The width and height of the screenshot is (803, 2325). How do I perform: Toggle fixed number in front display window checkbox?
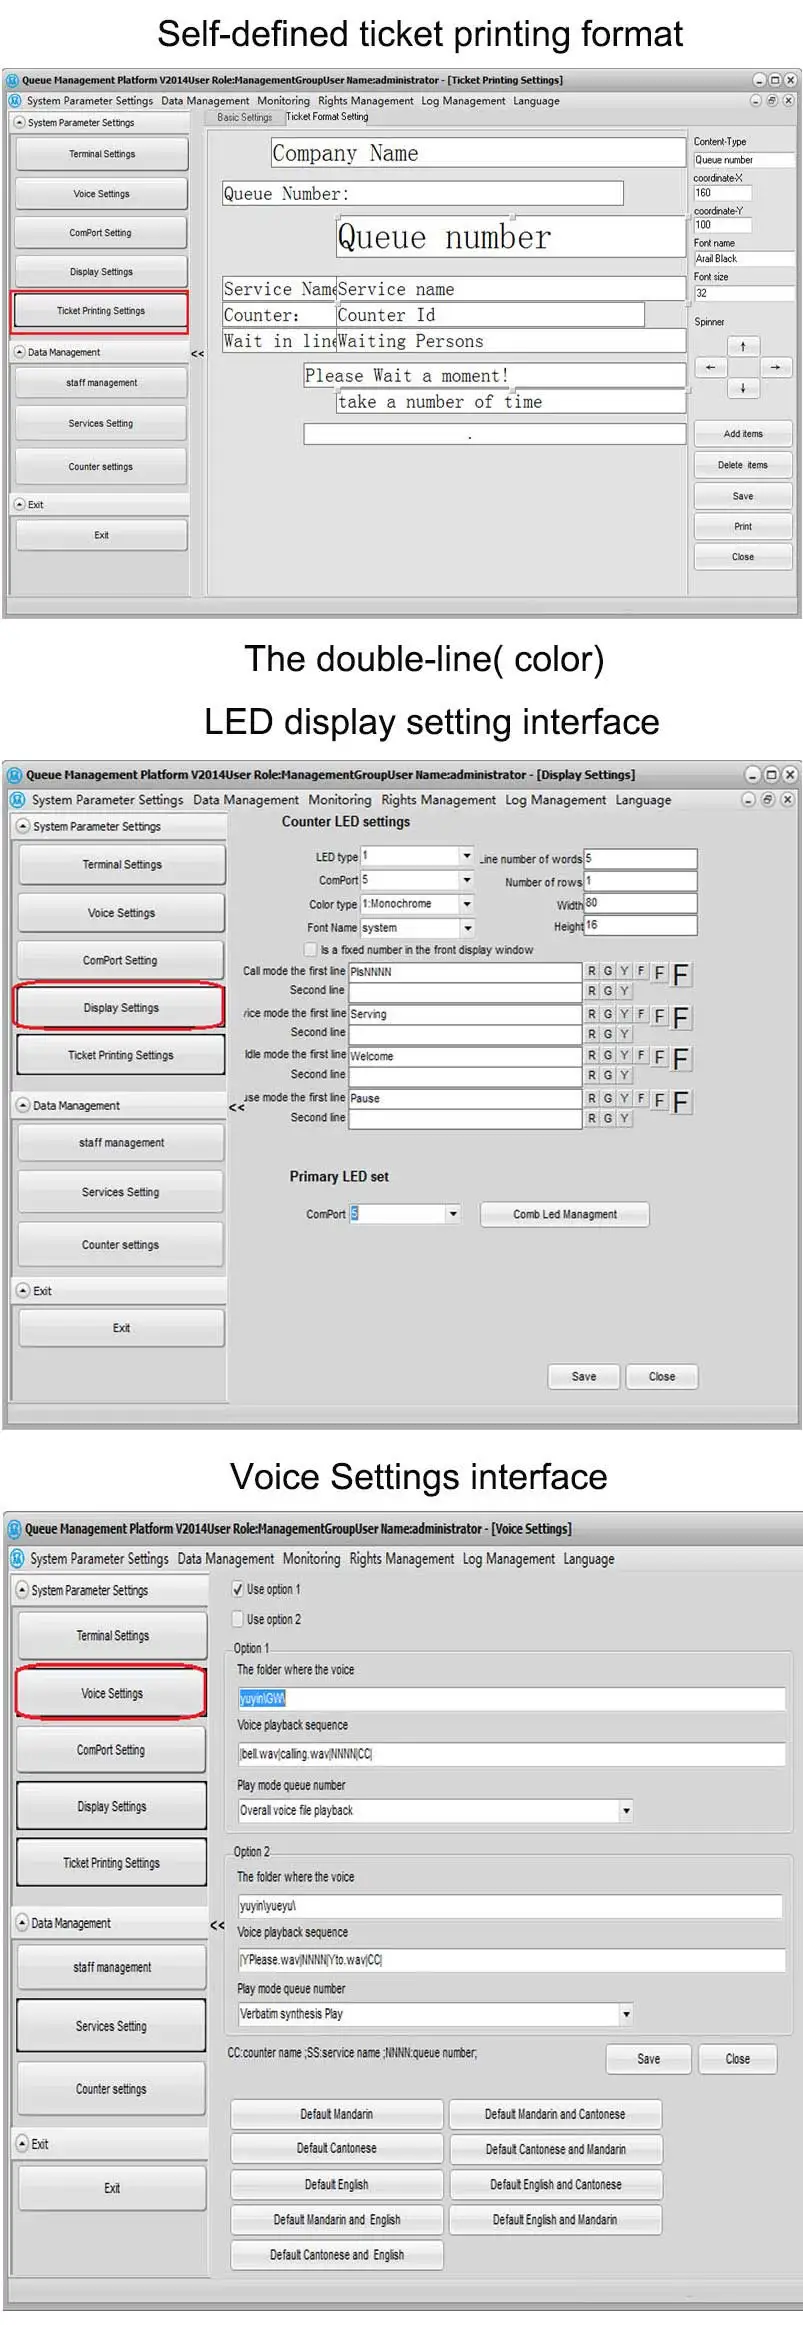(310, 949)
